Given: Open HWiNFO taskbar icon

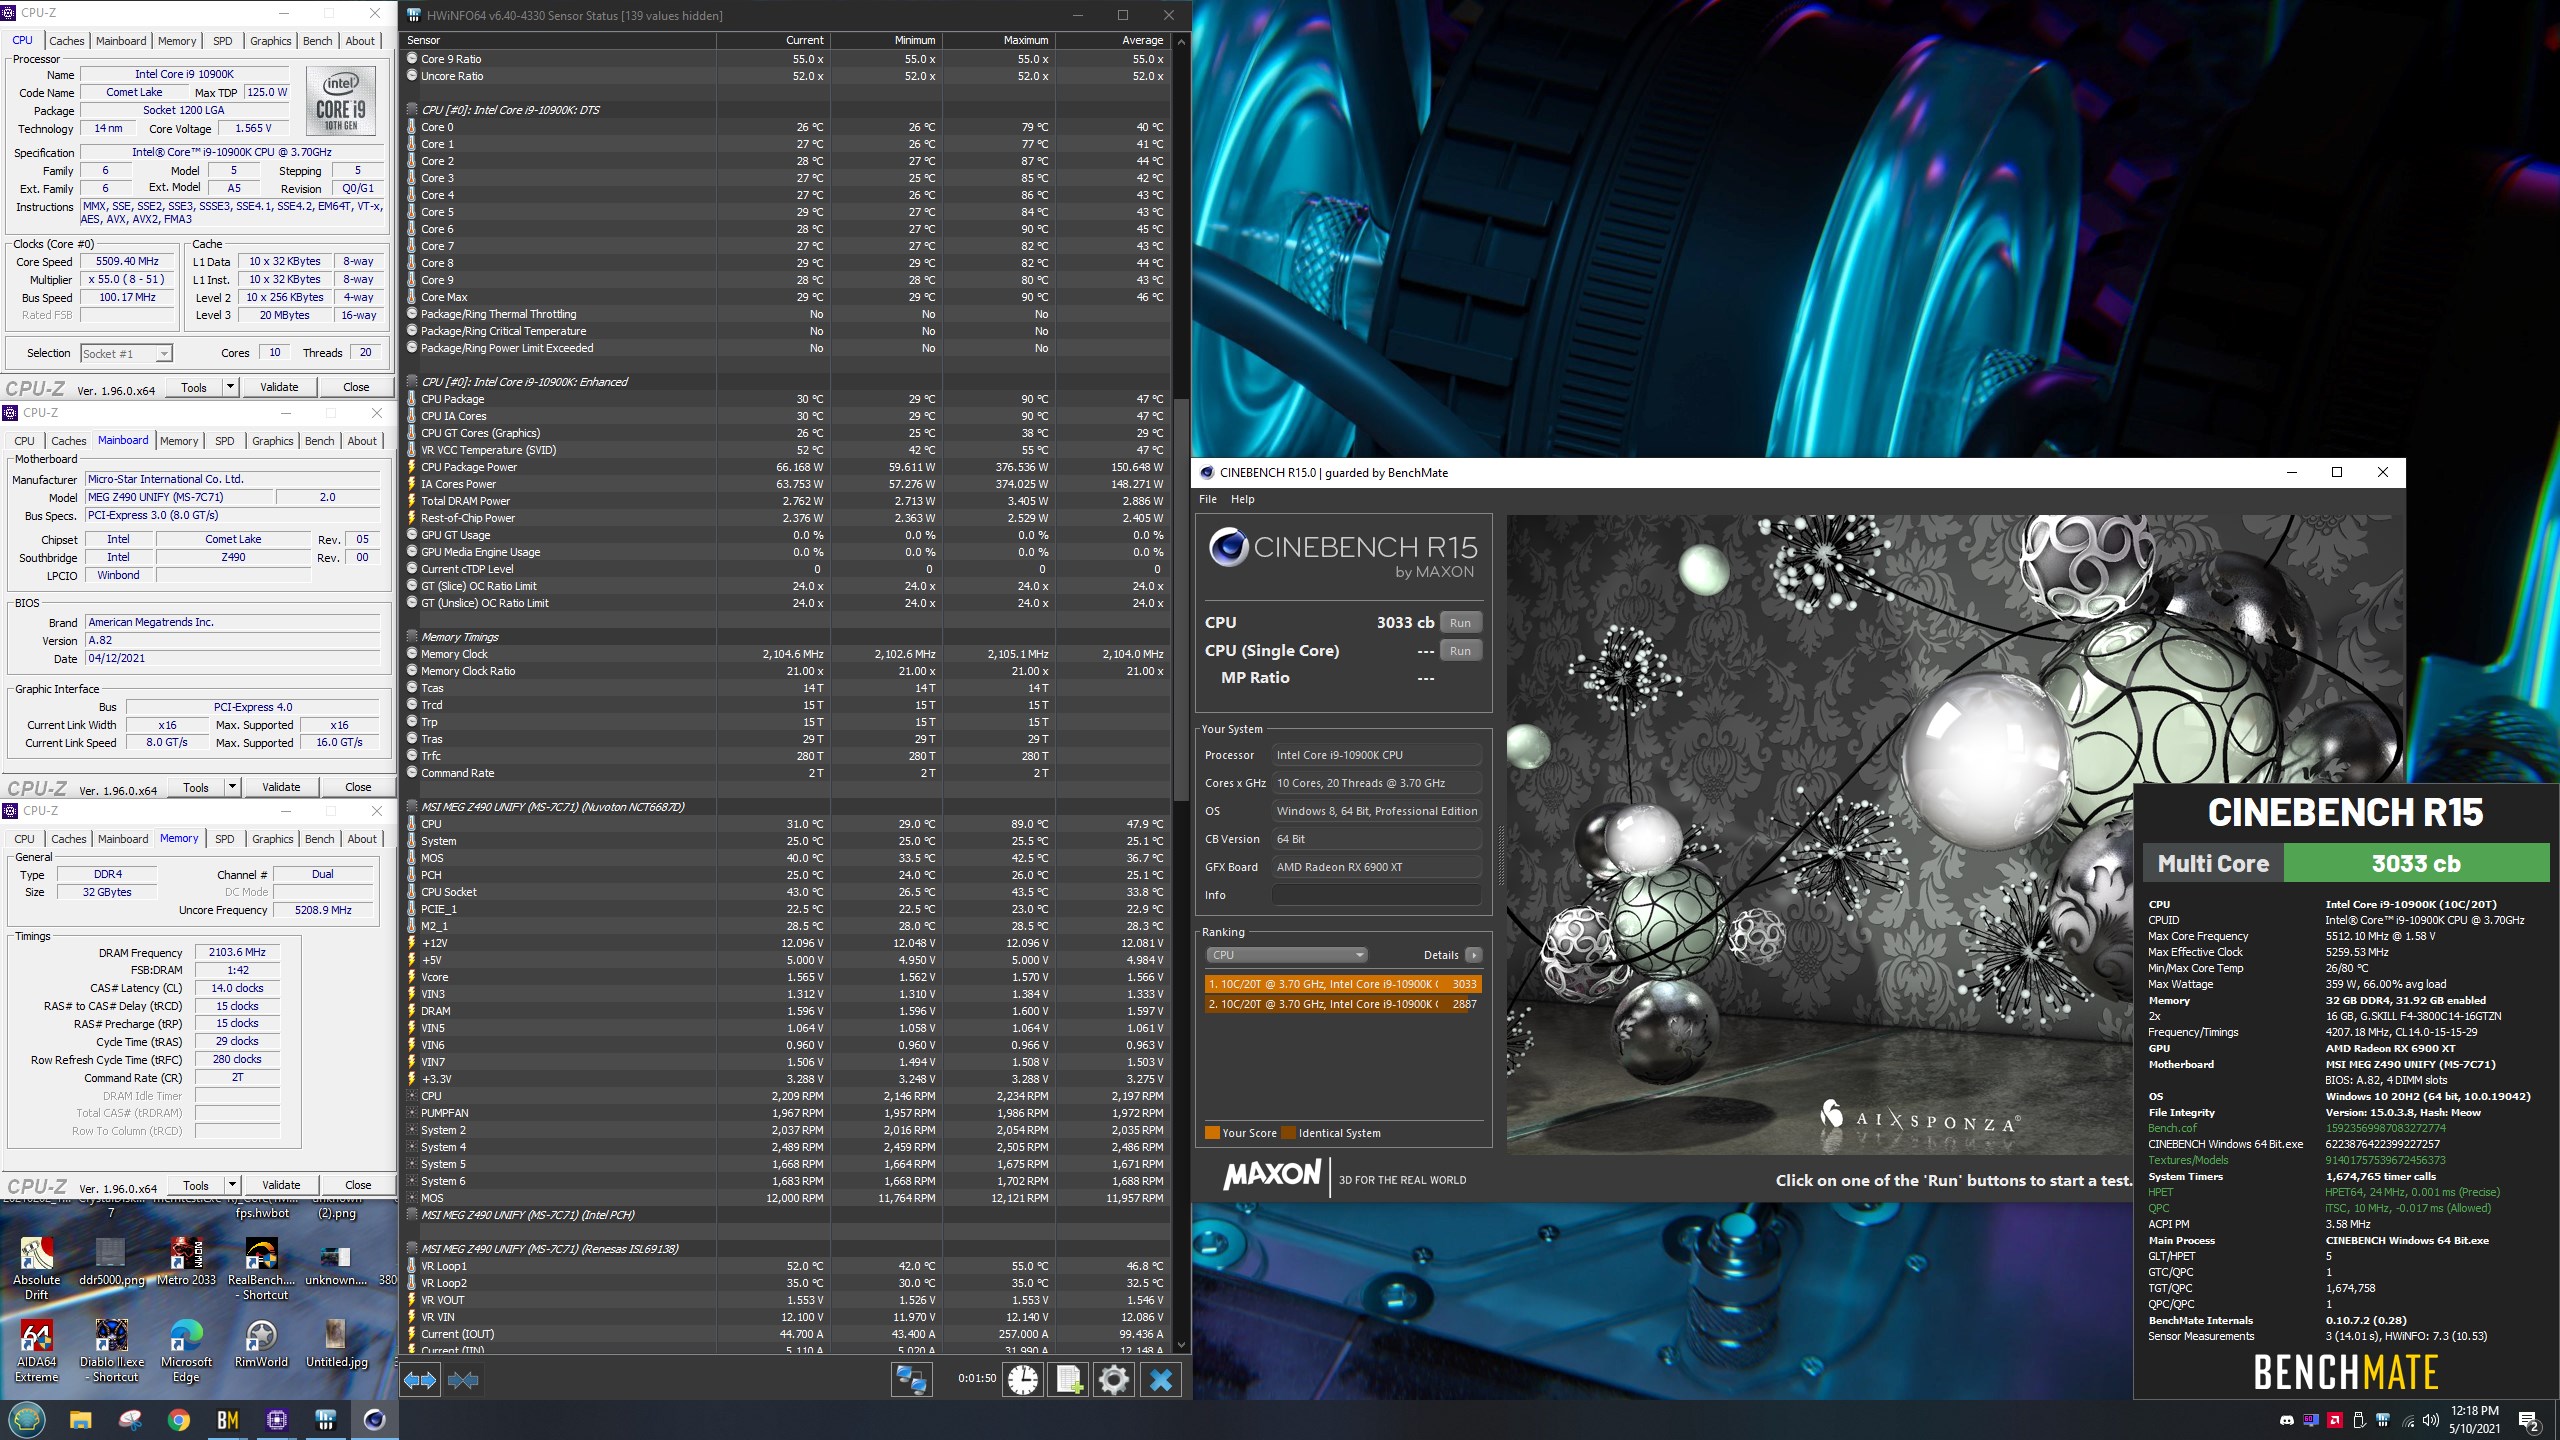Looking at the screenshot, I should point(325,1420).
